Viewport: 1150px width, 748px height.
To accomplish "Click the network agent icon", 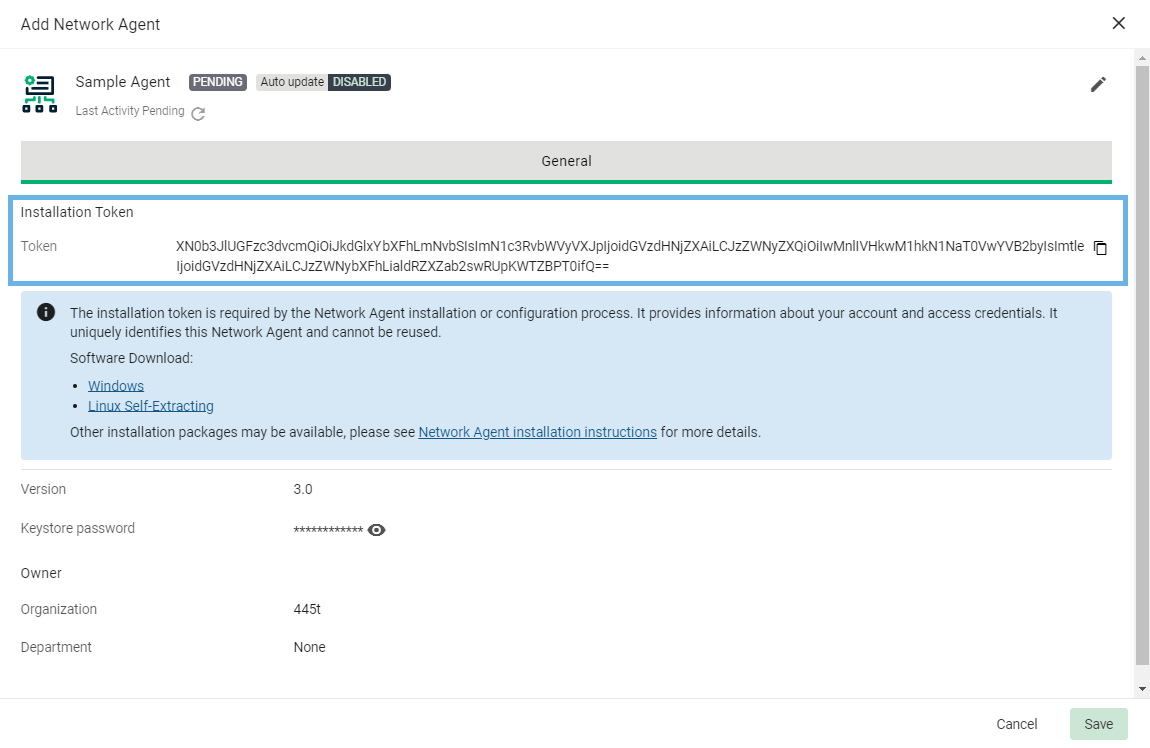I will point(40,94).
